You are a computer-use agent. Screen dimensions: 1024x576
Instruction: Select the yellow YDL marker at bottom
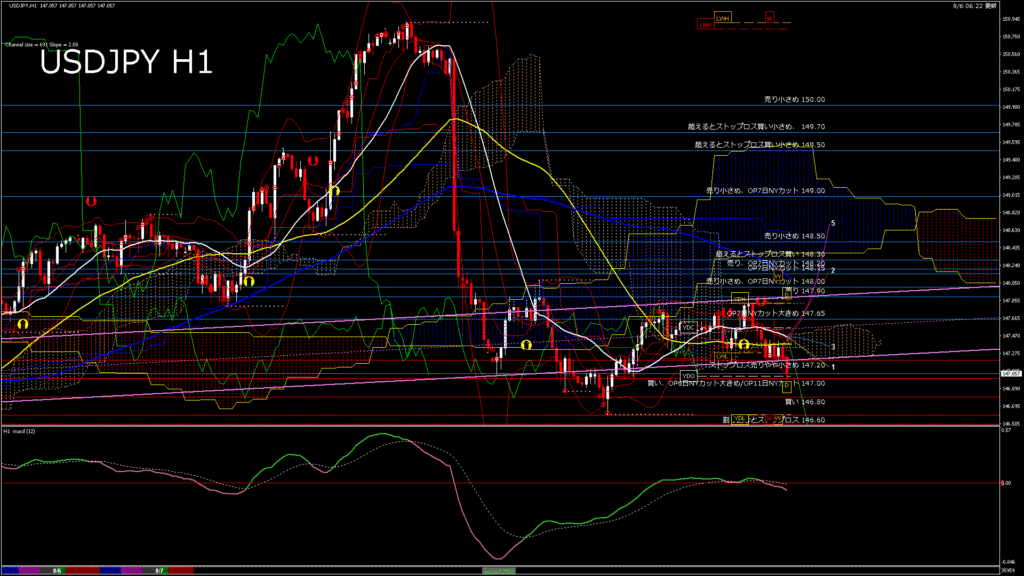(740, 419)
